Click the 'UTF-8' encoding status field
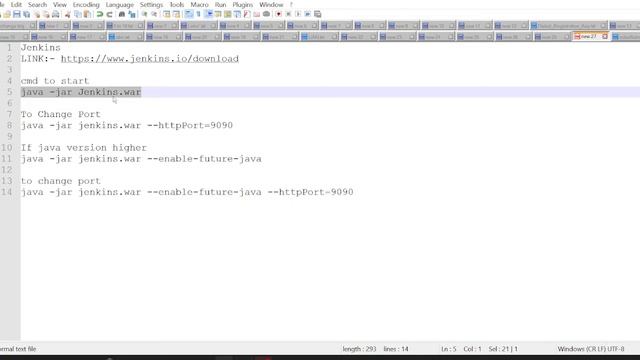640x360 pixels. [616, 349]
